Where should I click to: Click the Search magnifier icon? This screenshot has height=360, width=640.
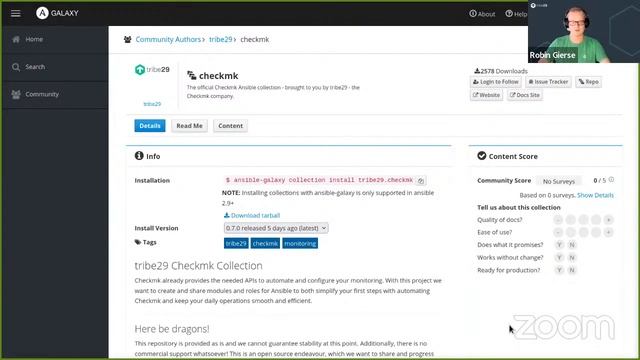[x=16, y=67]
